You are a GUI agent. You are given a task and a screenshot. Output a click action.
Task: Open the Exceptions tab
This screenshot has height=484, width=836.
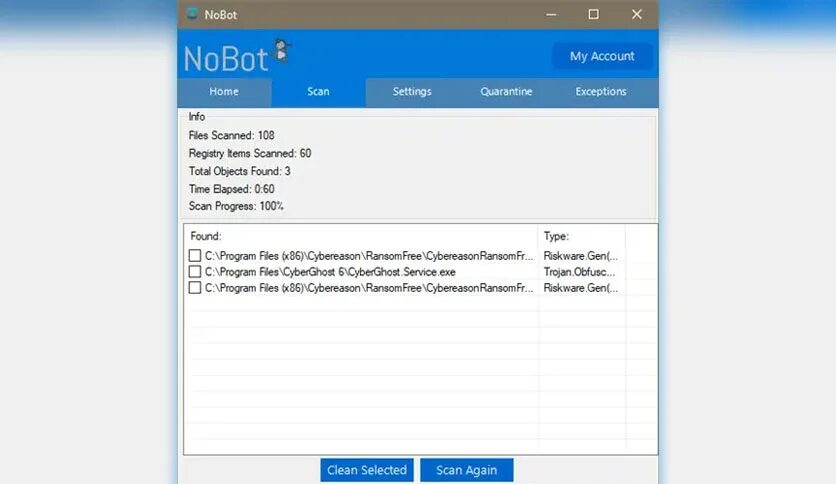pyautogui.click(x=601, y=92)
